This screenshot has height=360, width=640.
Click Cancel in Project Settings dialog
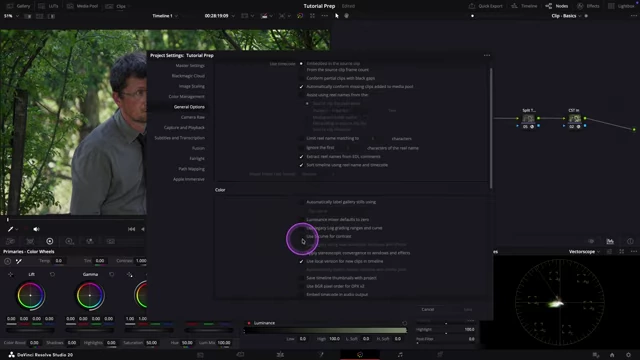click(428, 309)
